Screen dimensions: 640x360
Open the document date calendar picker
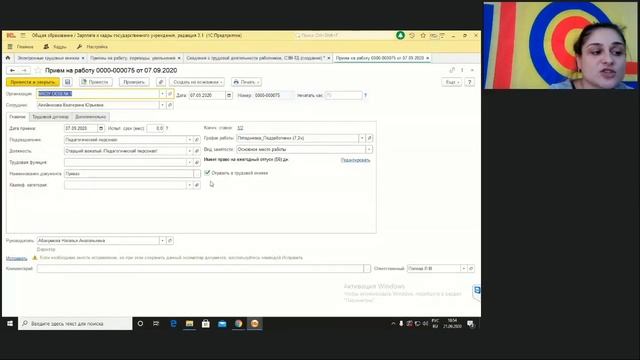click(229, 95)
